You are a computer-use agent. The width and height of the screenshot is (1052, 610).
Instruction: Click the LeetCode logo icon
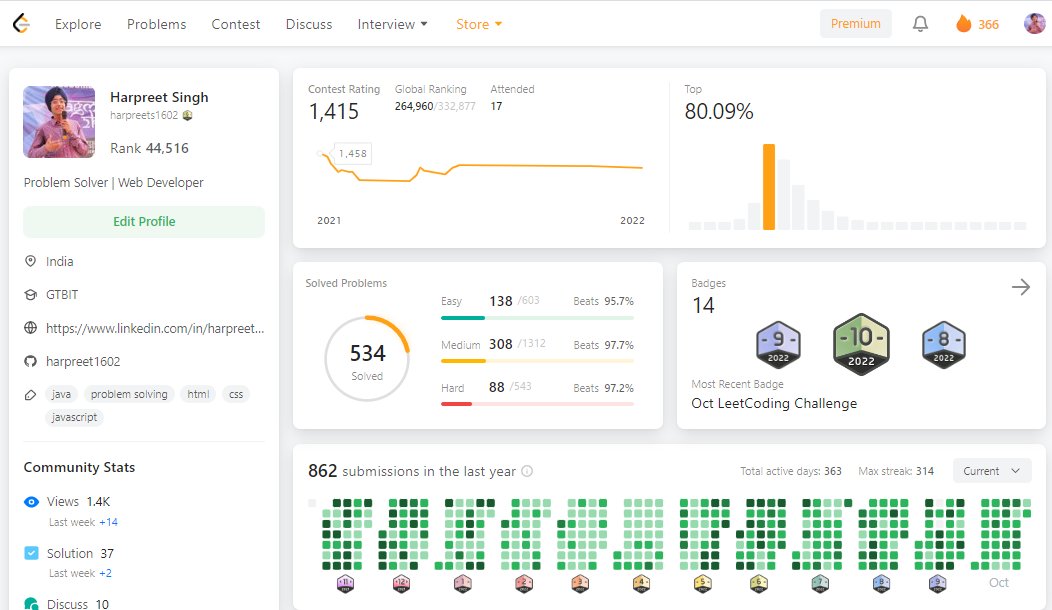click(21, 23)
